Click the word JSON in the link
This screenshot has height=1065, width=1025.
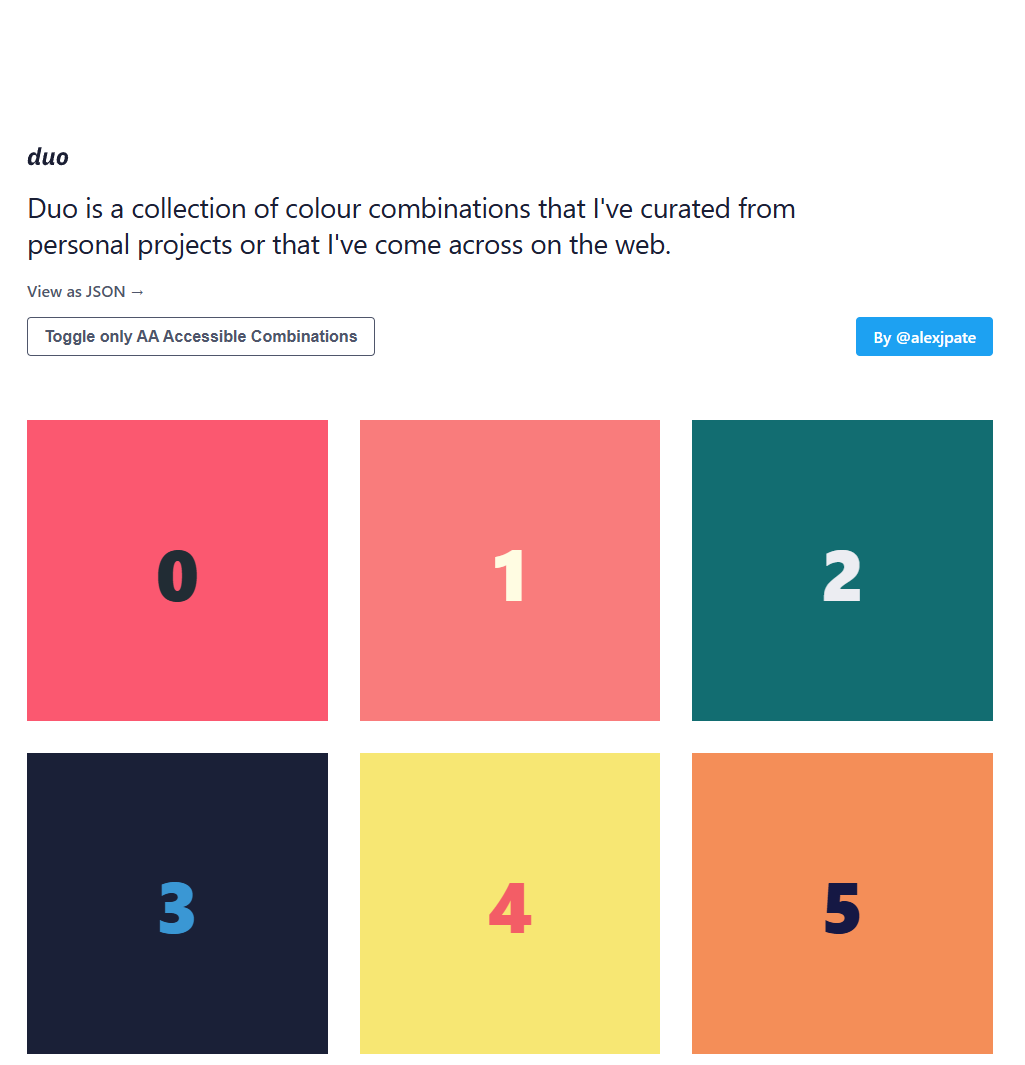click(x=105, y=291)
